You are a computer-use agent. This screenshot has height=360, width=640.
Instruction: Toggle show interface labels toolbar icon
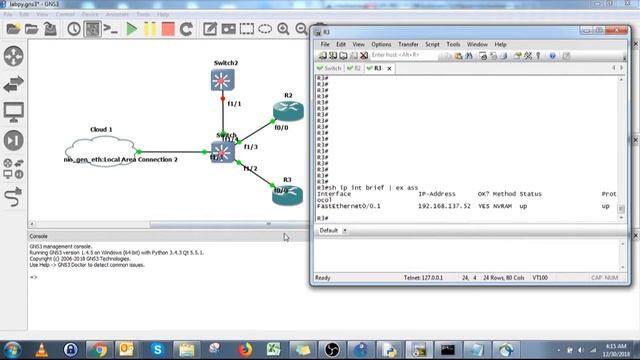tap(92, 29)
